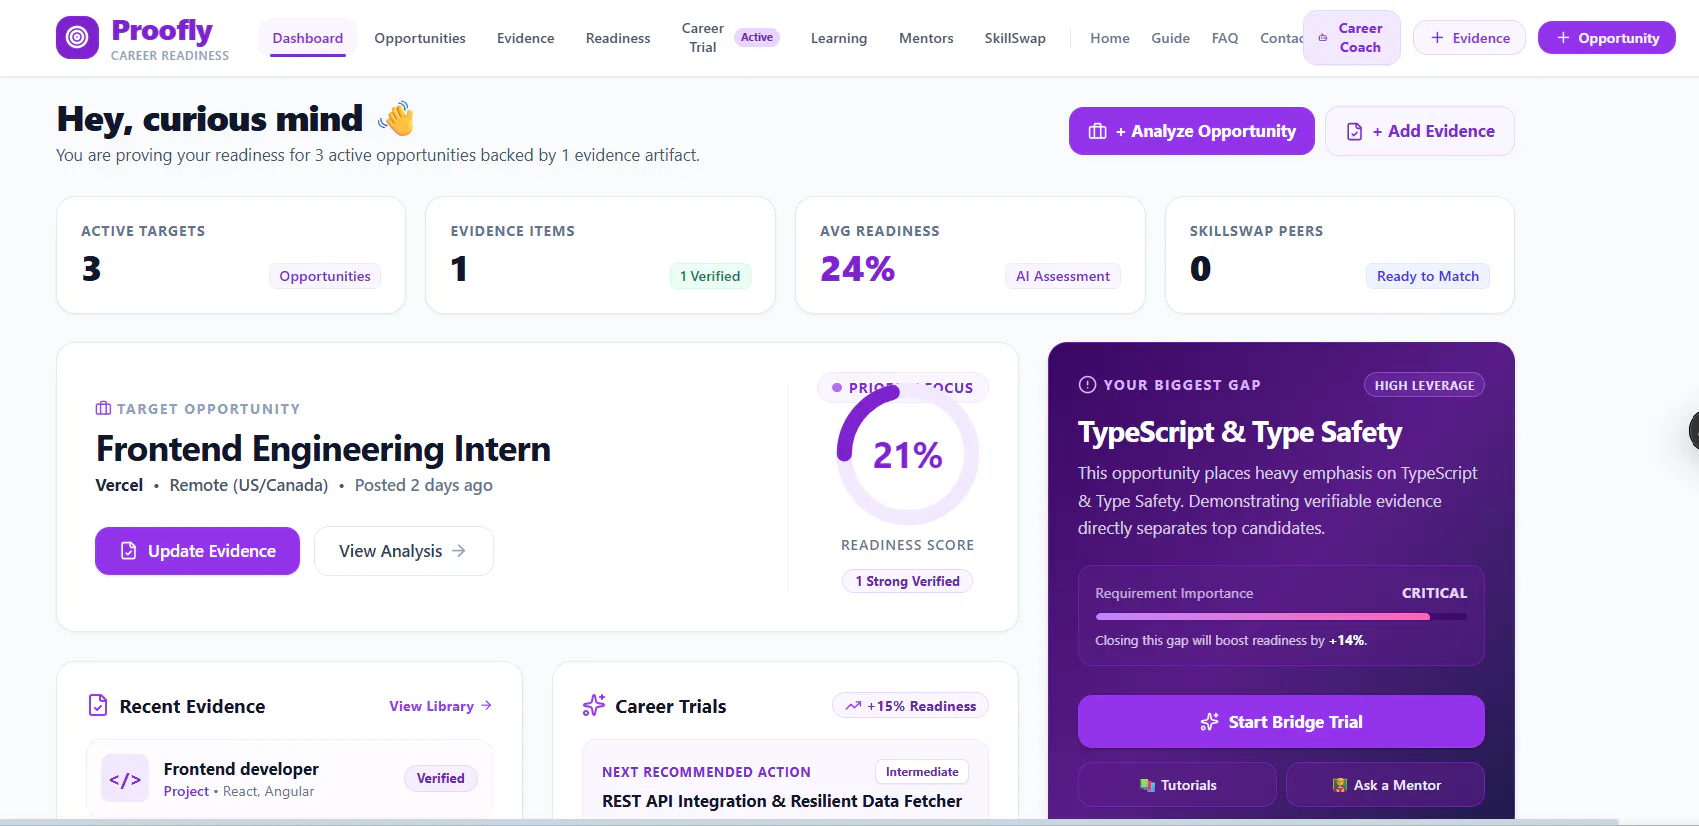The height and width of the screenshot is (826, 1699).
Task: Click the Your Biggest Gap alert icon
Action: 1088,385
